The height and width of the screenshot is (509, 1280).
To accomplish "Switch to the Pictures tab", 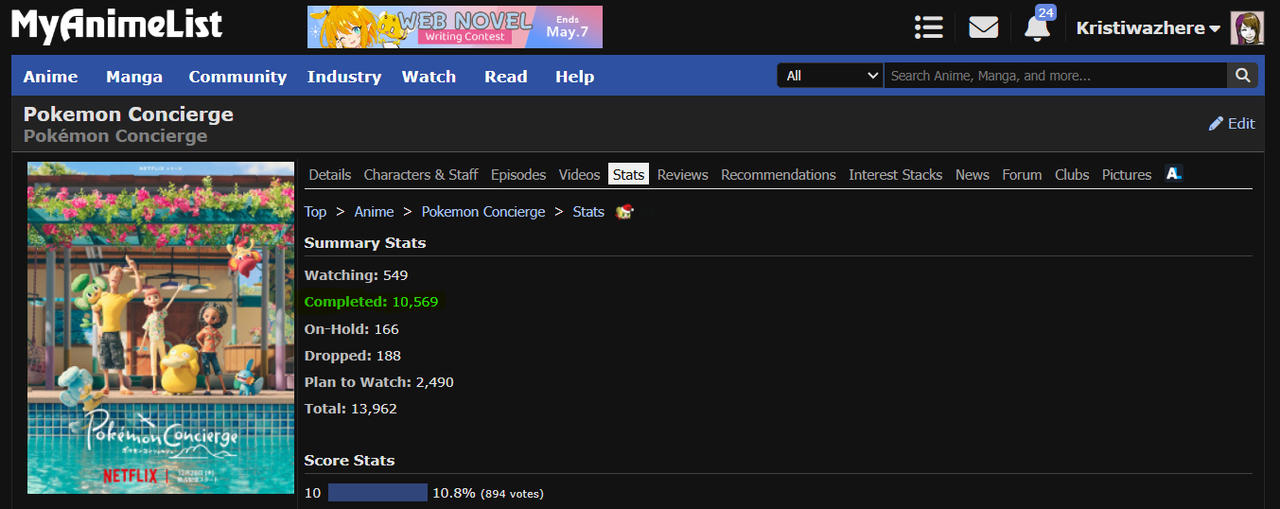I will point(1127,174).
